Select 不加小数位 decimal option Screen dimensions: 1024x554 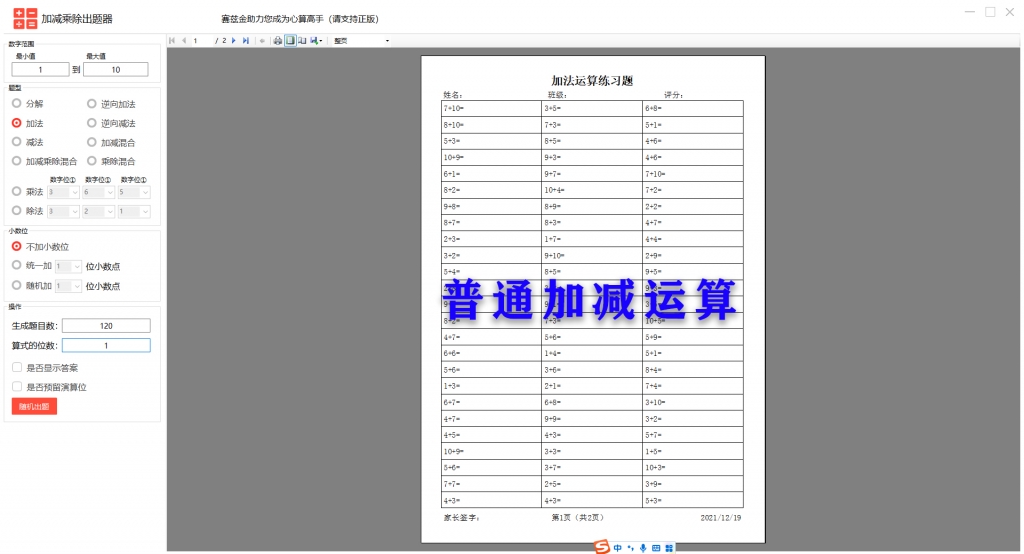(40, 247)
